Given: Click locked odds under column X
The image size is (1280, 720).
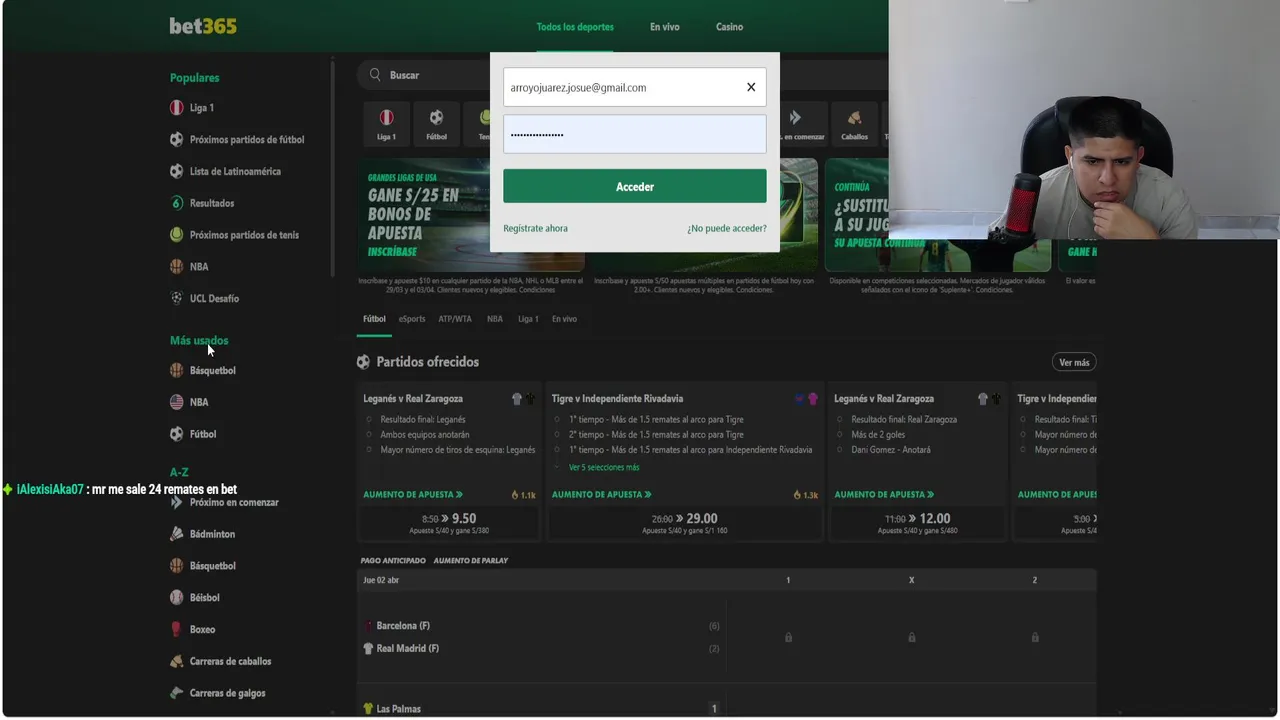Looking at the screenshot, I should 911,637.
